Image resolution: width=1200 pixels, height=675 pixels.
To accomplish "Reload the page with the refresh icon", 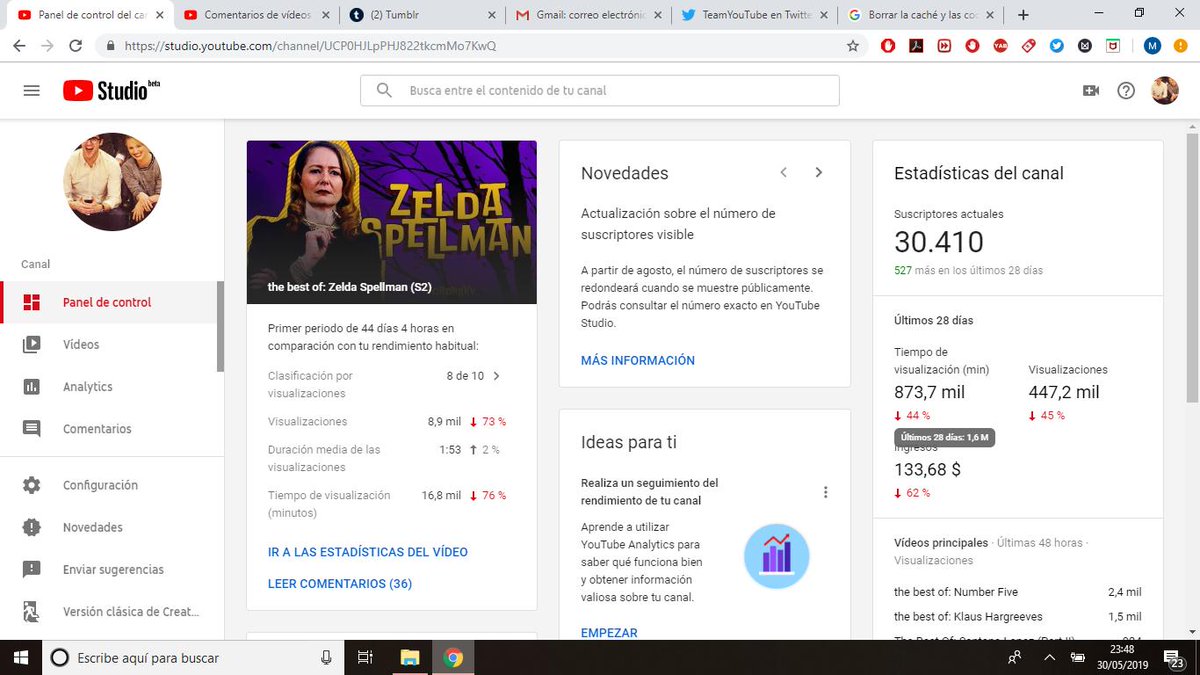I will coord(76,46).
